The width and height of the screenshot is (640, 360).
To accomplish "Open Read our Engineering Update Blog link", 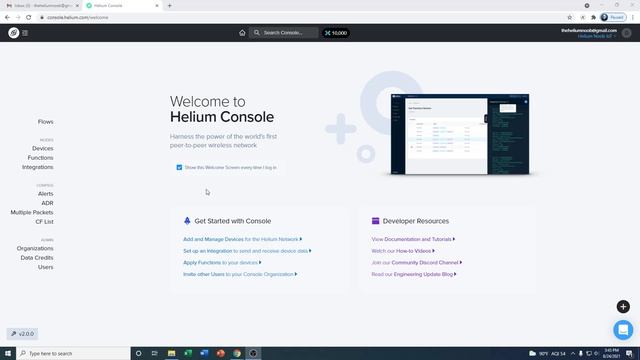I will point(414,274).
